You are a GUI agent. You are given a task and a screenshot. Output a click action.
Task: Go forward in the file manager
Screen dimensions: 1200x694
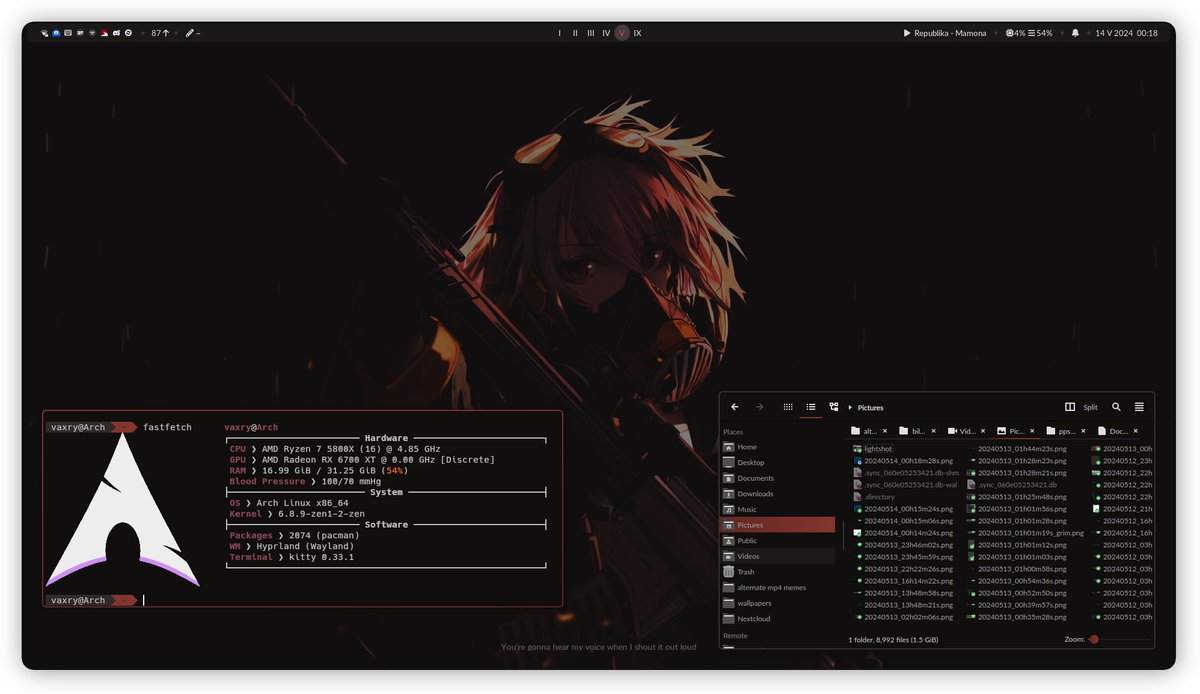click(x=760, y=407)
